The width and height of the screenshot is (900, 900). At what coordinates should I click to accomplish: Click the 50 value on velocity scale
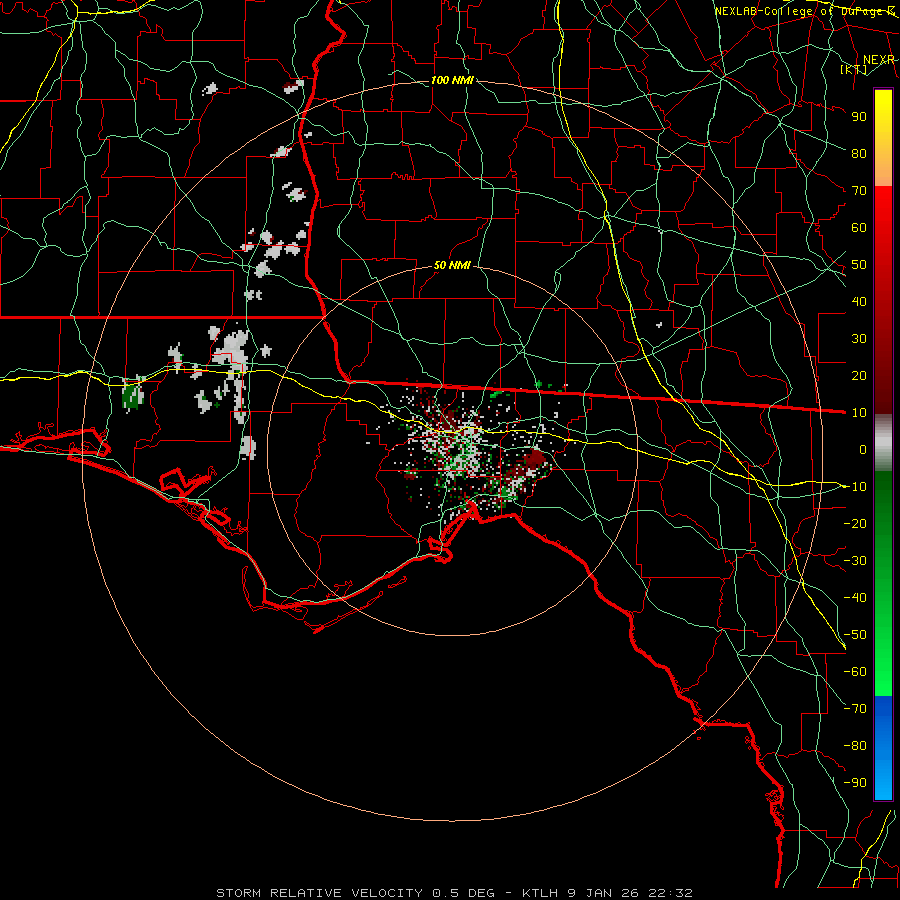coord(859,265)
